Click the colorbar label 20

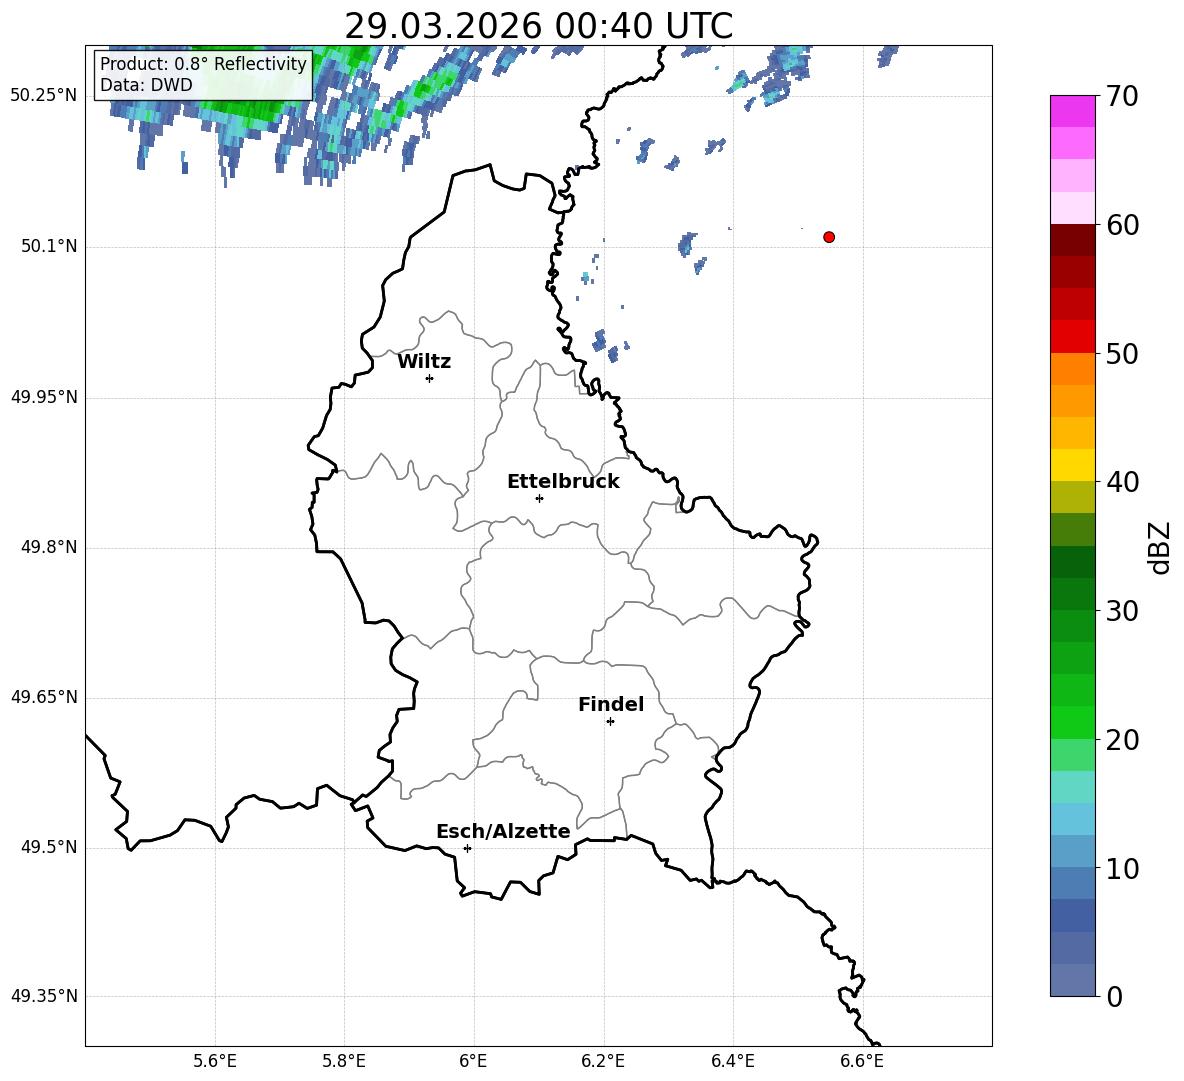click(1122, 739)
